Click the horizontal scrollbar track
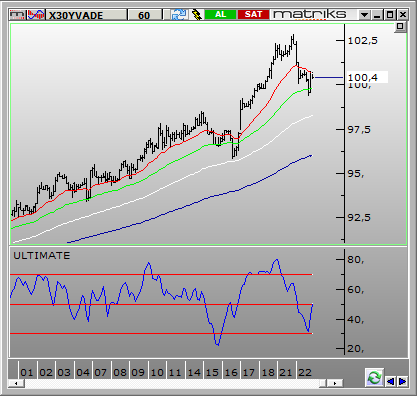Screen dimensions: 417x396 pos(173,383)
